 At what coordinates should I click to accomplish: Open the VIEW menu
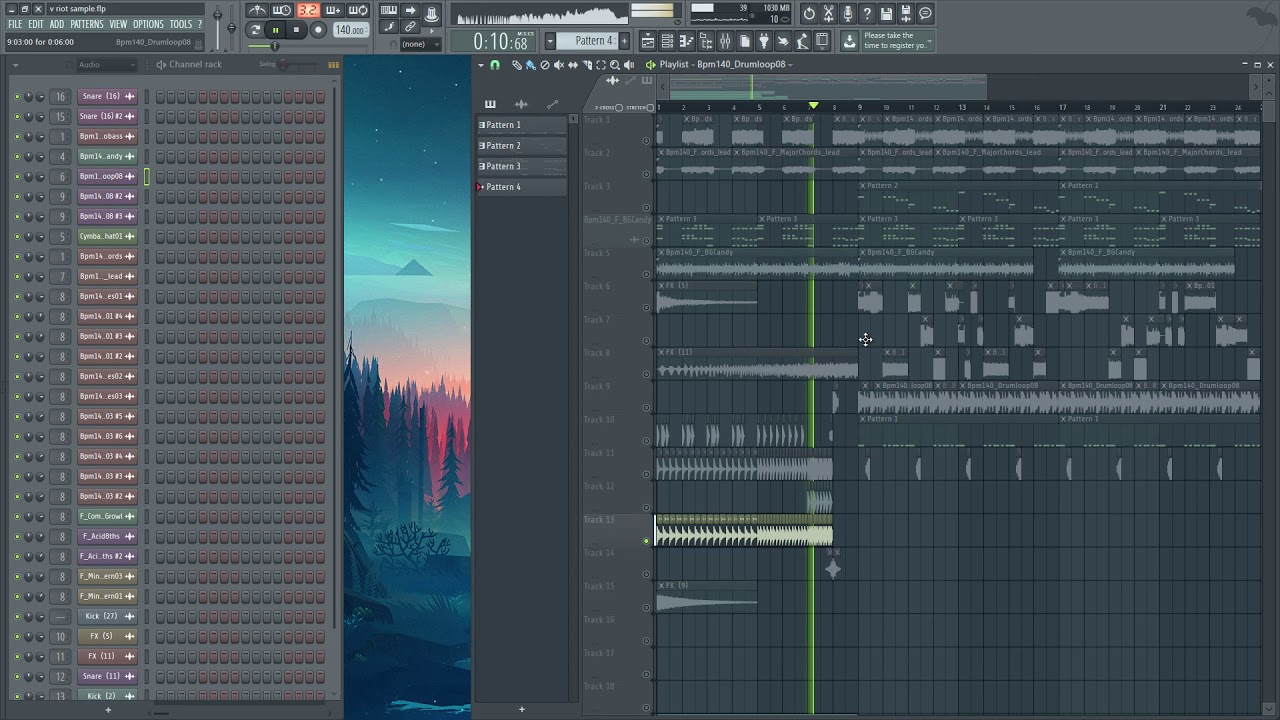(118, 24)
